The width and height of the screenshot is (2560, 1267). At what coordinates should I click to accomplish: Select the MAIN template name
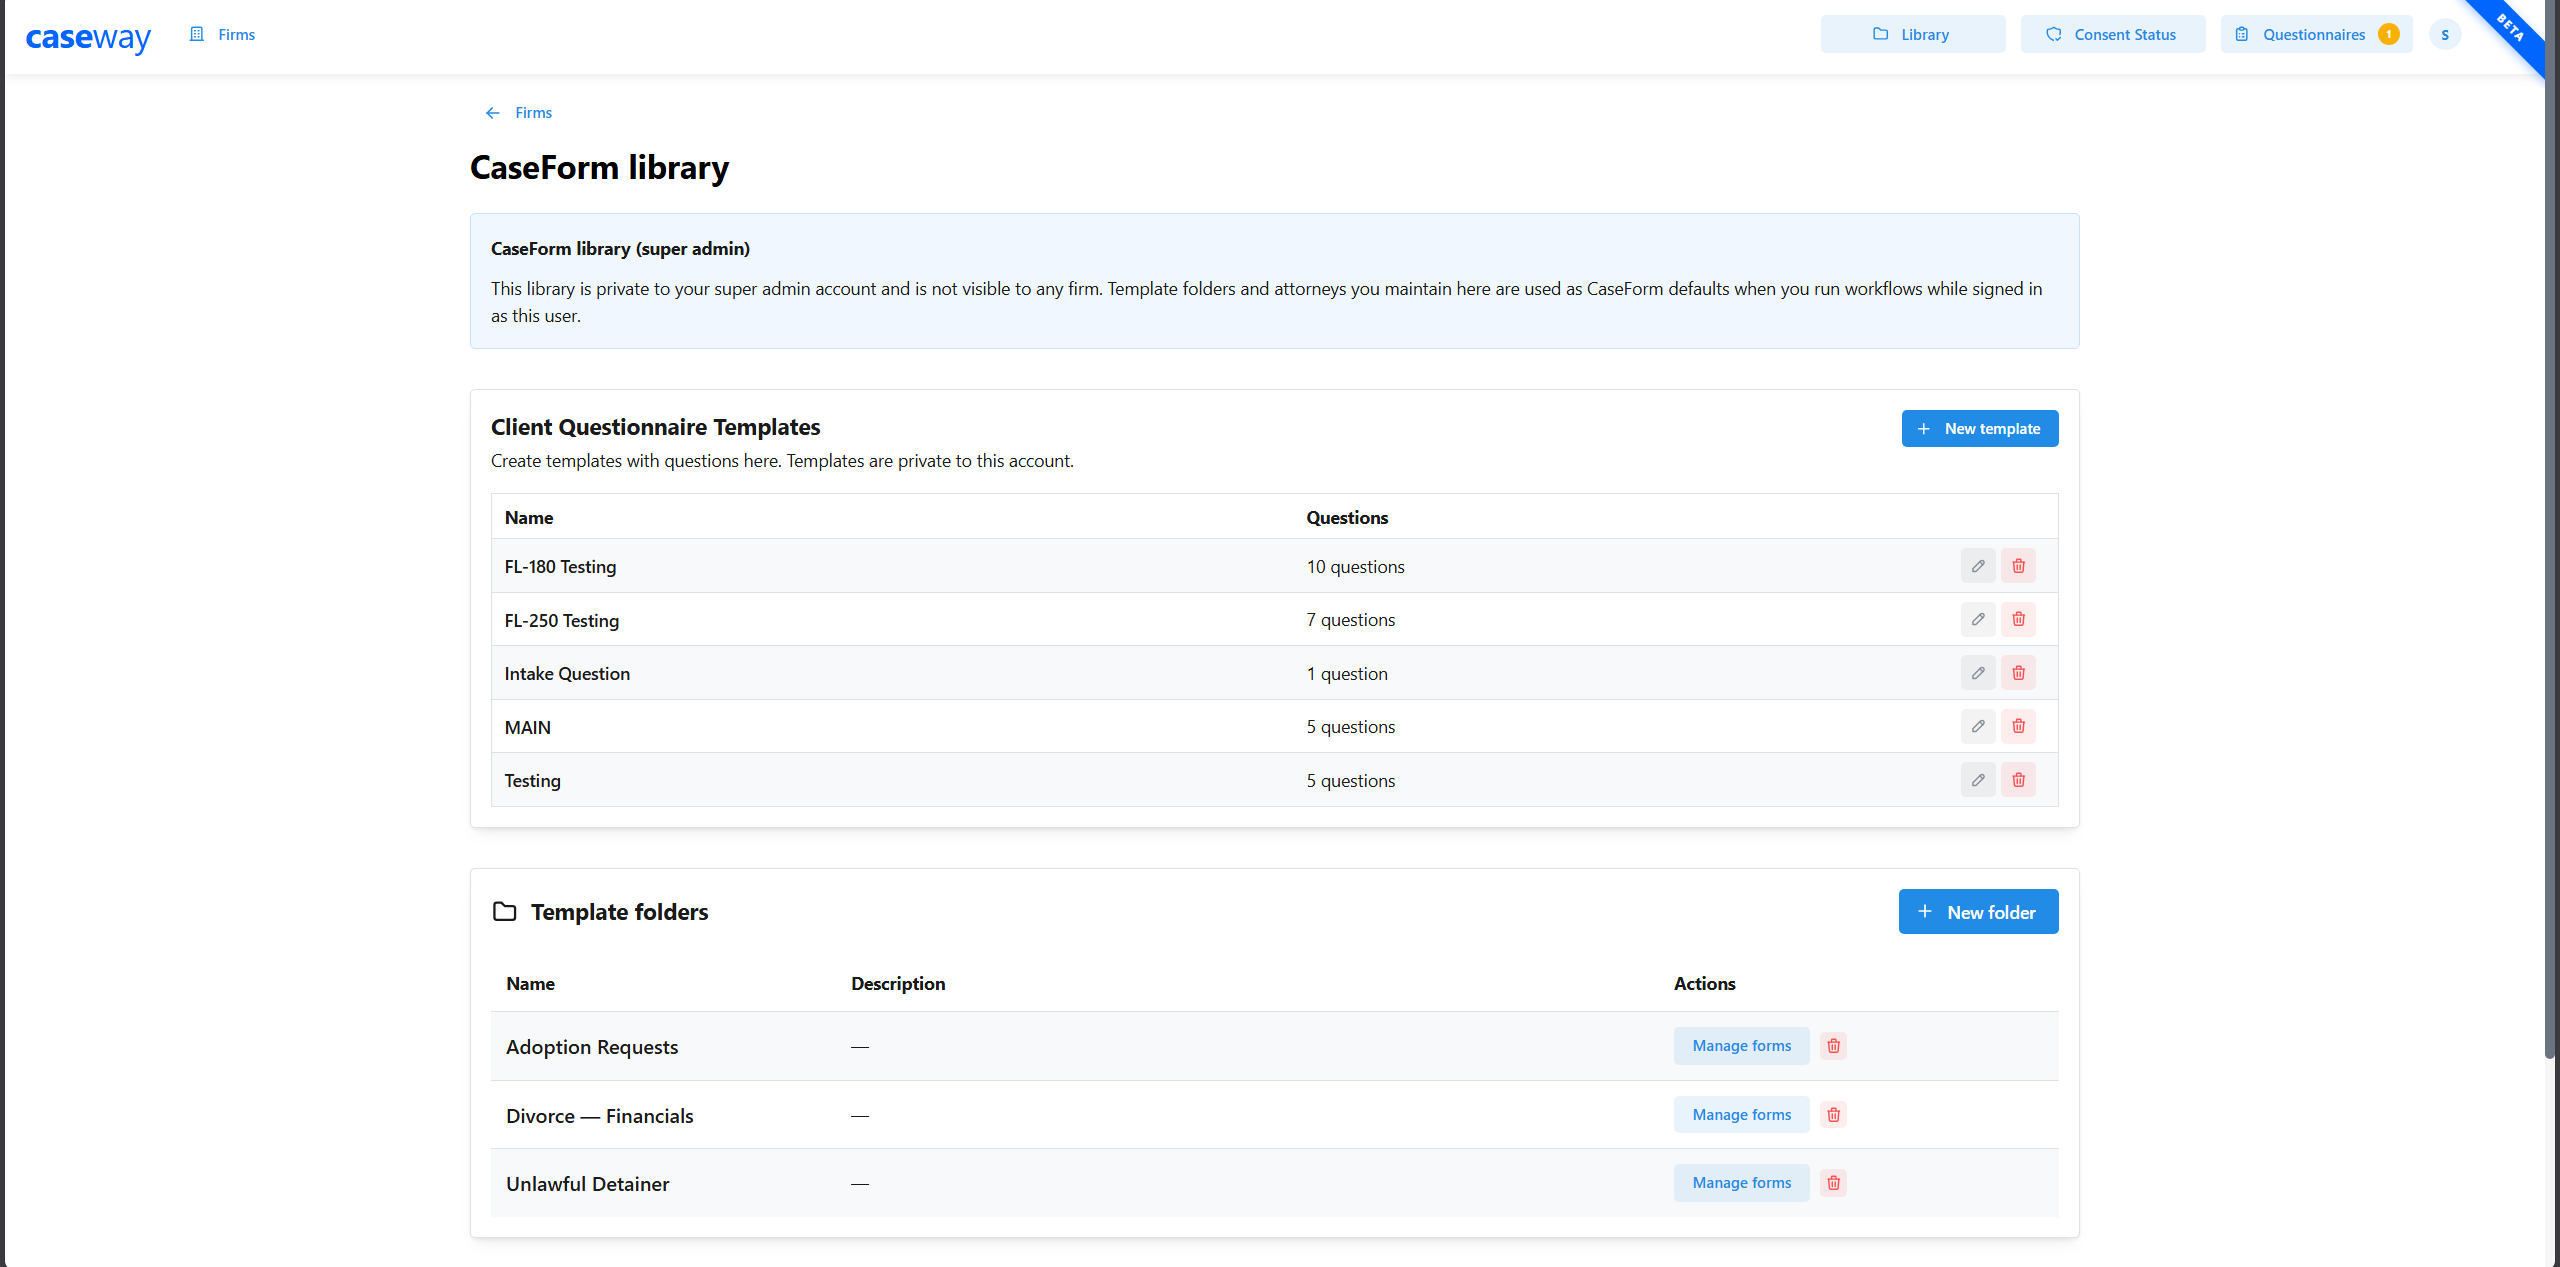527,728
